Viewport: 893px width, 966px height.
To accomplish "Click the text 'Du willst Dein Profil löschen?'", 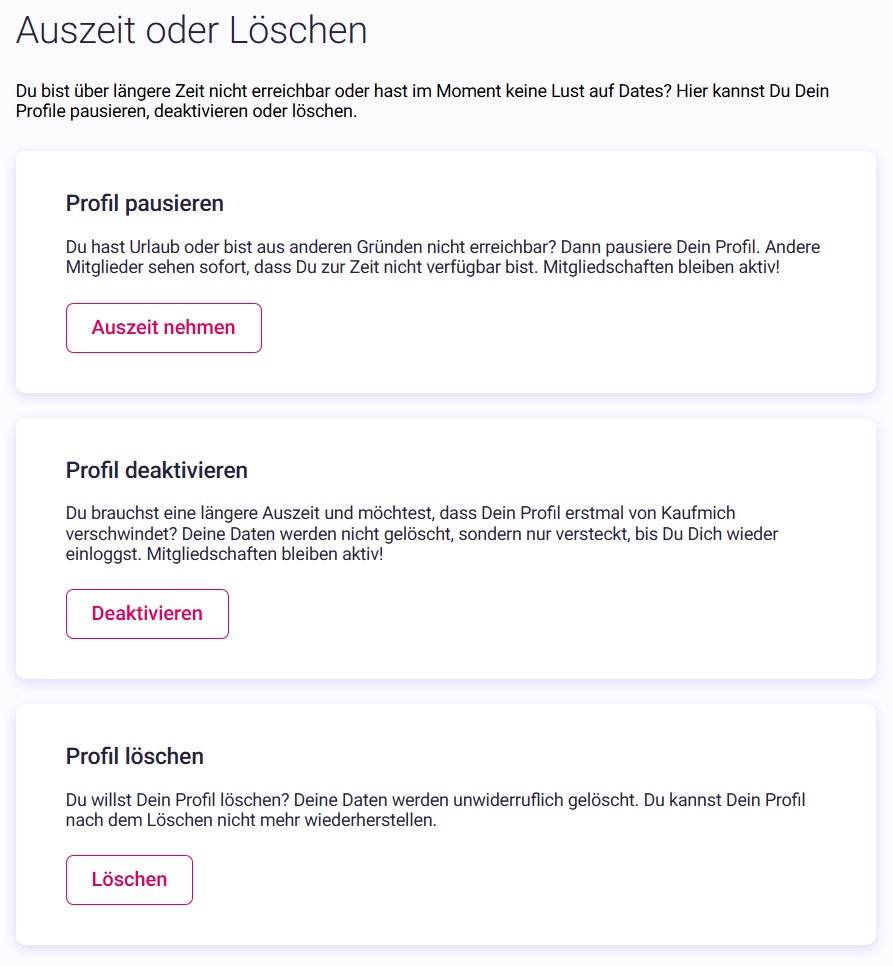I will click(x=177, y=800).
